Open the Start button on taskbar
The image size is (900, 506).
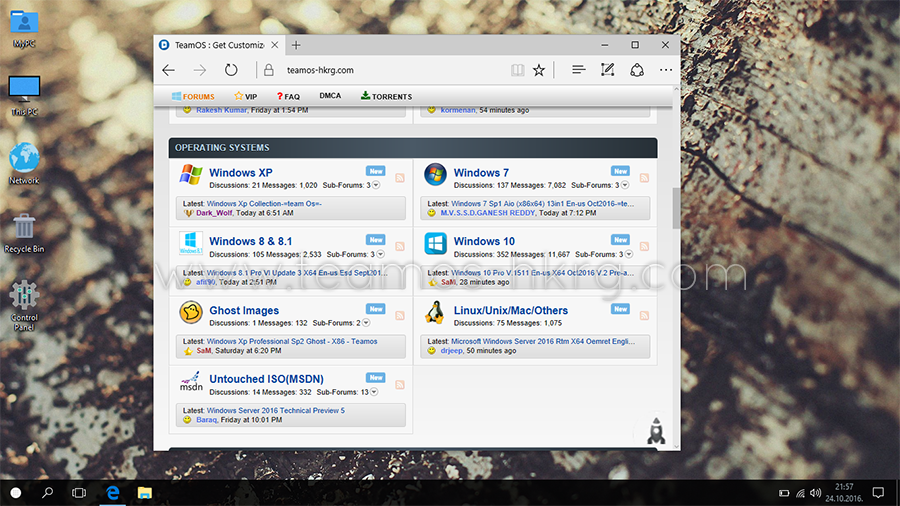click(16, 493)
